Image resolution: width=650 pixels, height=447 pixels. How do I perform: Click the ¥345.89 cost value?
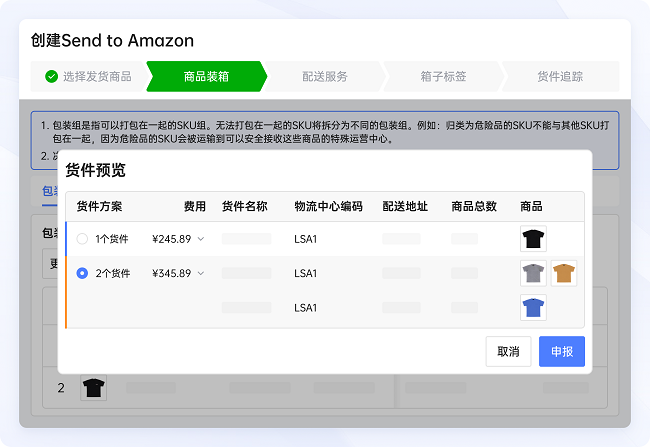pyautogui.click(x=172, y=274)
